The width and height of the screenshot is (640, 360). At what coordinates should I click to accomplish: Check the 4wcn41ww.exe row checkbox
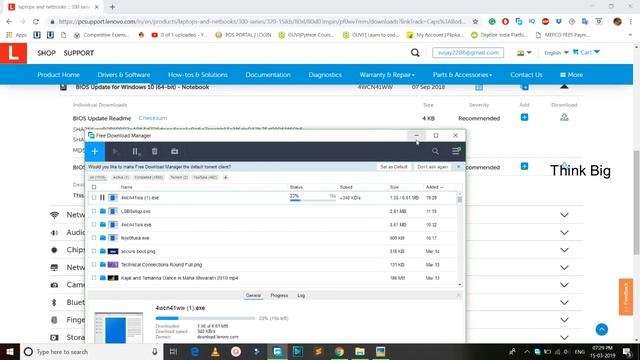click(94, 224)
